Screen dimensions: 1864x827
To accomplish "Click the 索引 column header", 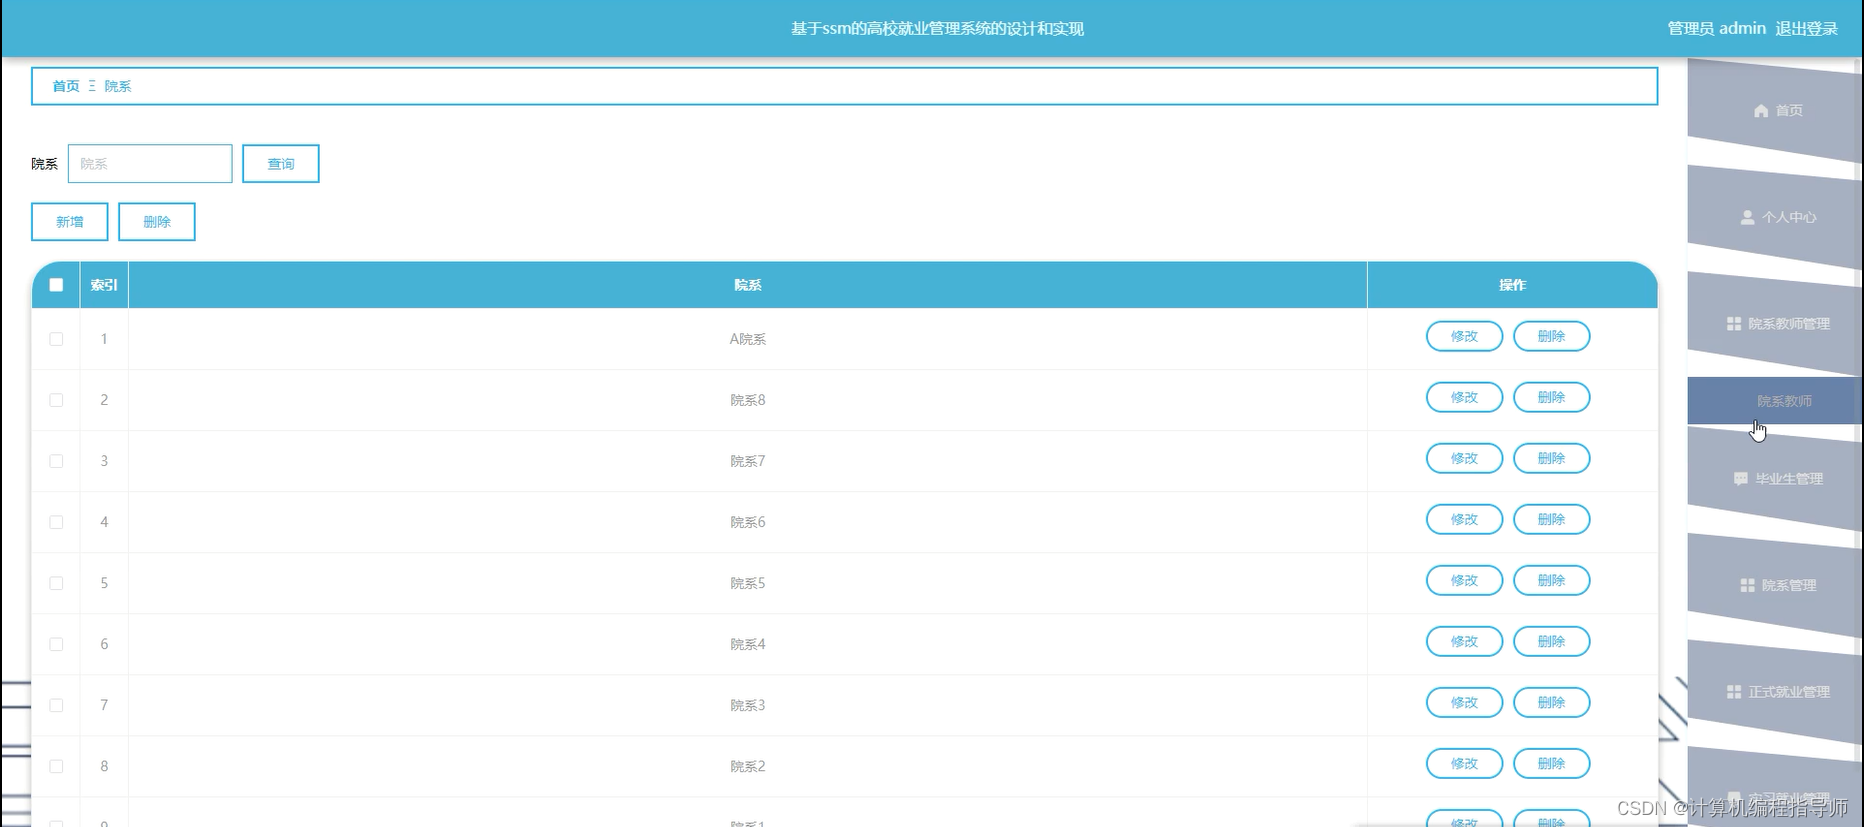I will (x=104, y=285).
